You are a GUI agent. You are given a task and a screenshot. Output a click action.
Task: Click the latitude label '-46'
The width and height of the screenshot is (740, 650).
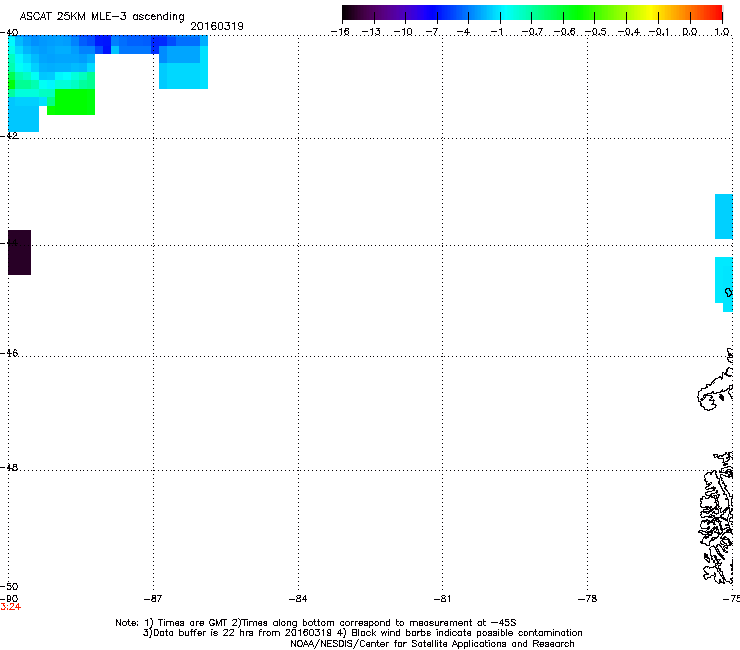[x=9, y=353]
